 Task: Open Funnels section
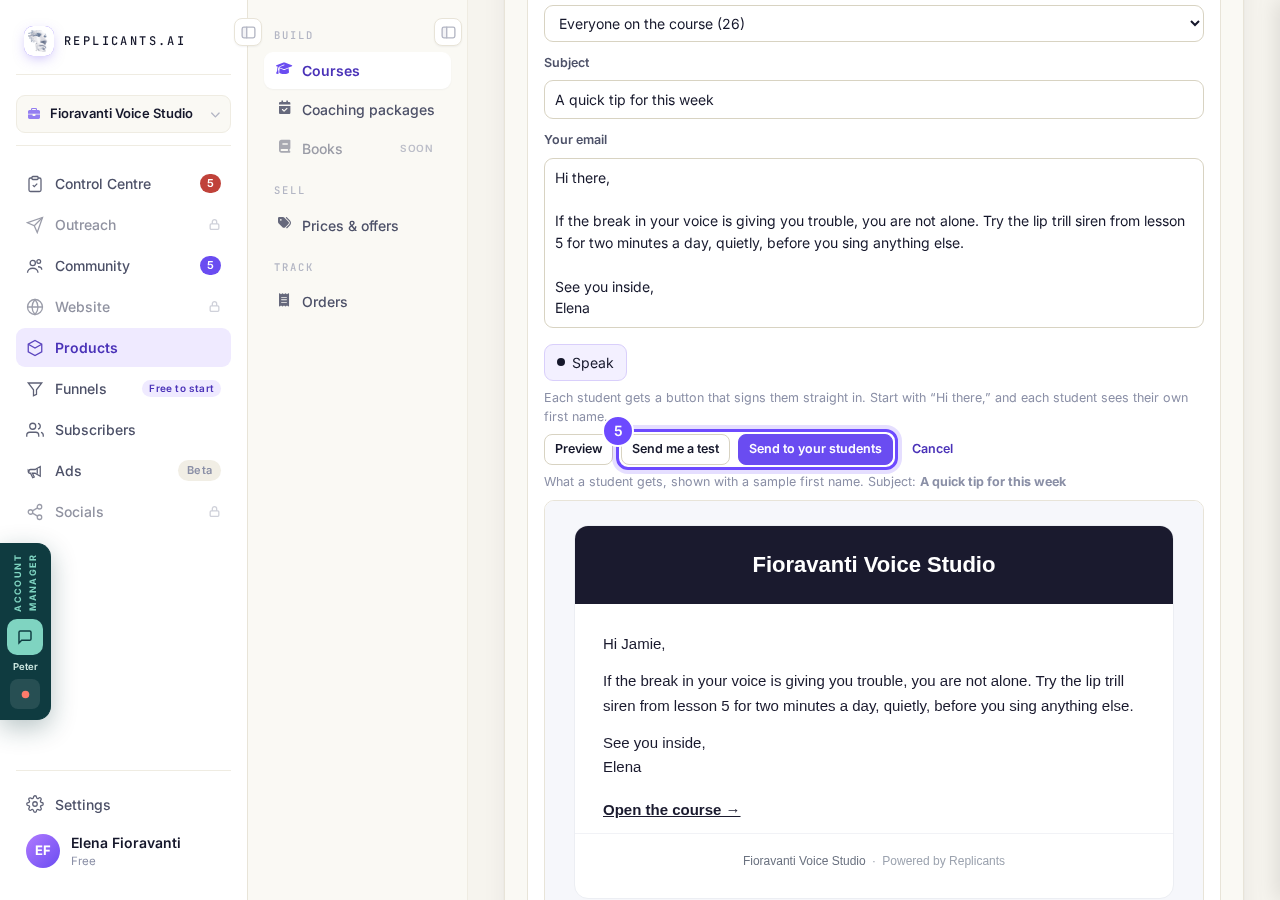point(123,389)
